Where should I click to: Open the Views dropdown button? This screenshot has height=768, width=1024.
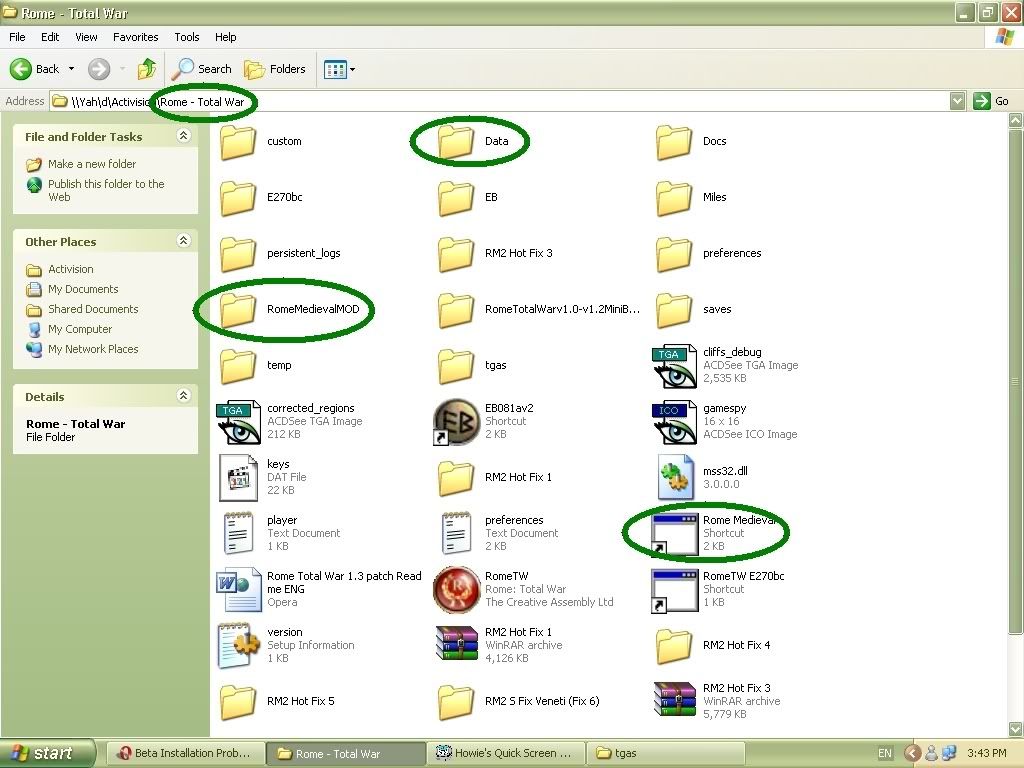pos(340,69)
